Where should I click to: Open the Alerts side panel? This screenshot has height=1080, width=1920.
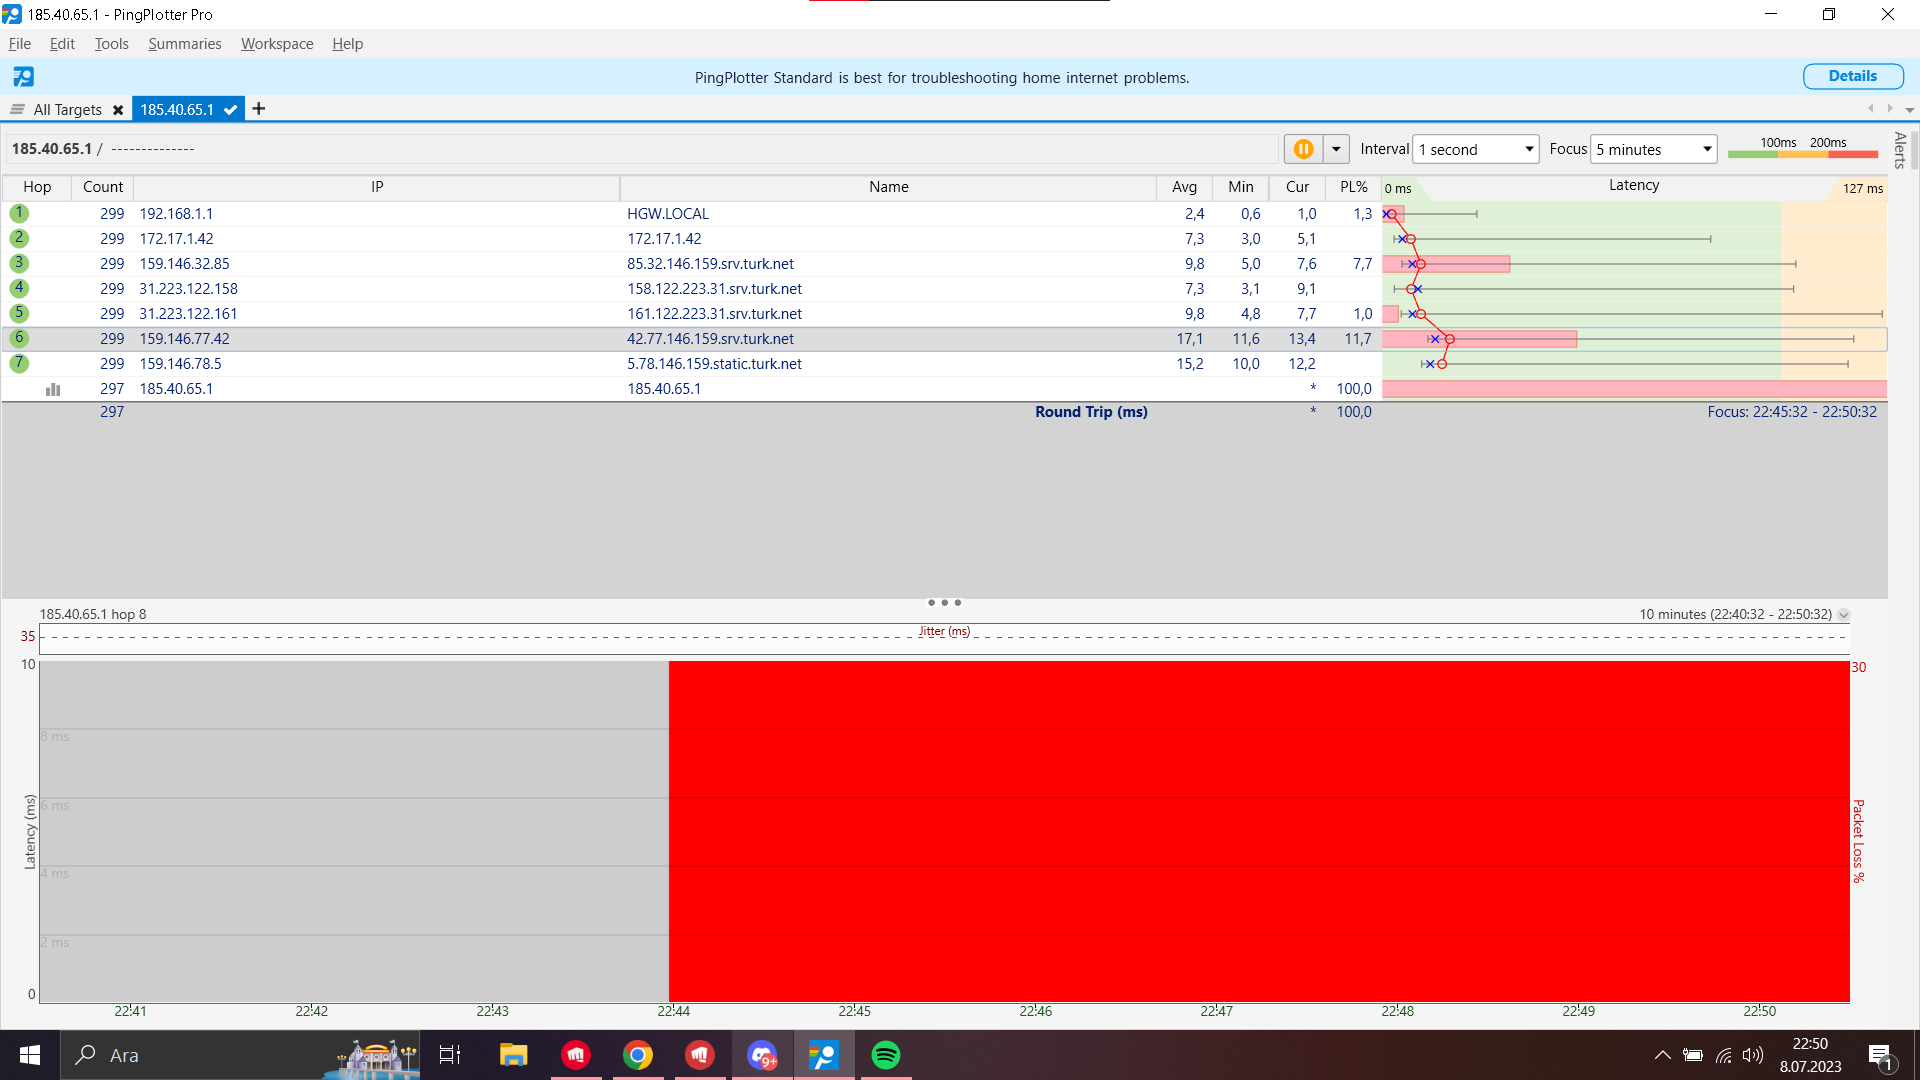(x=1900, y=150)
